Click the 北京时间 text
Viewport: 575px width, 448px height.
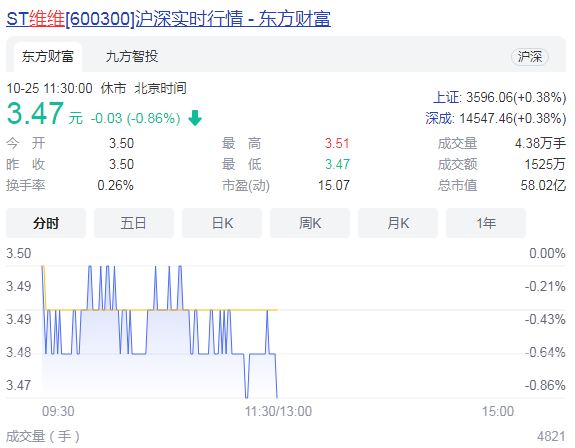161,88
